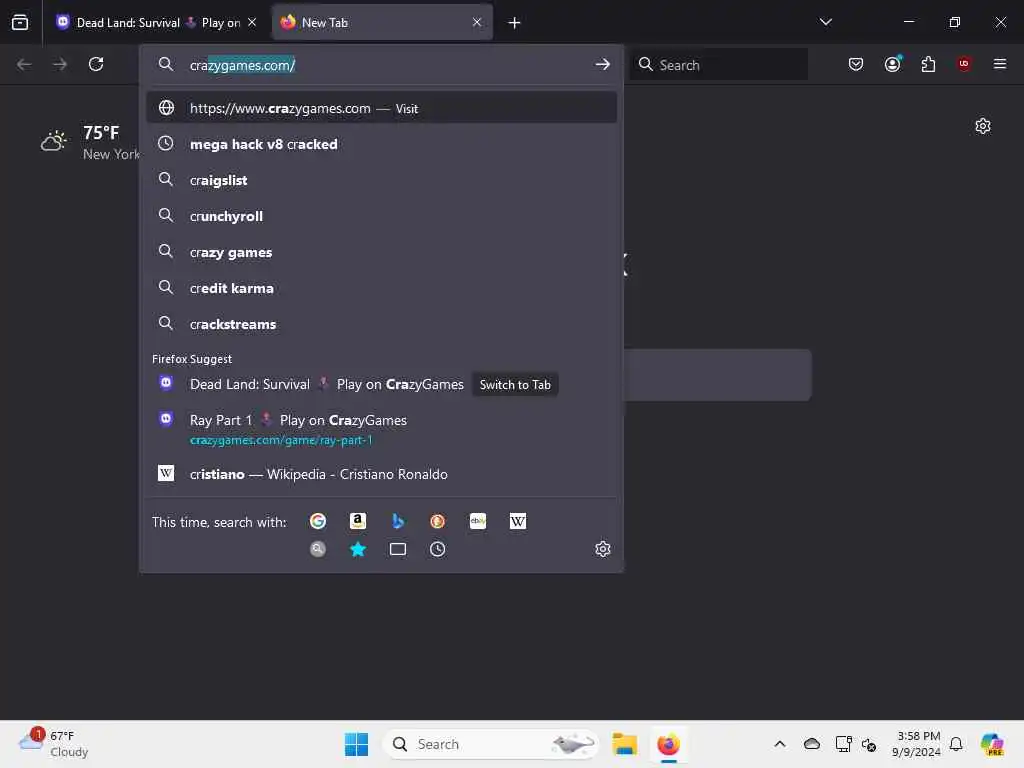Search this time with Amazon
The width and height of the screenshot is (1024, 768).
(x=358, y=521)
